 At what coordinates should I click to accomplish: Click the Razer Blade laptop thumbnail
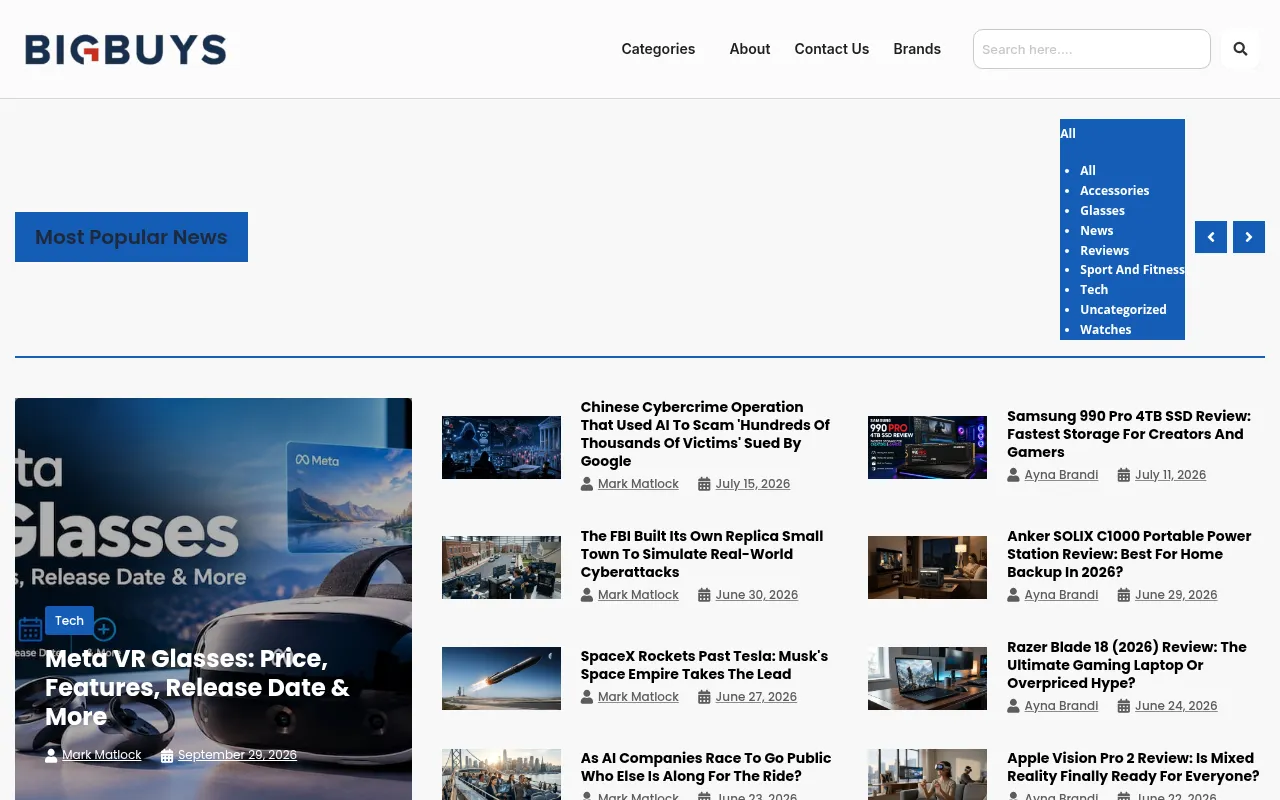coord(927,678)
